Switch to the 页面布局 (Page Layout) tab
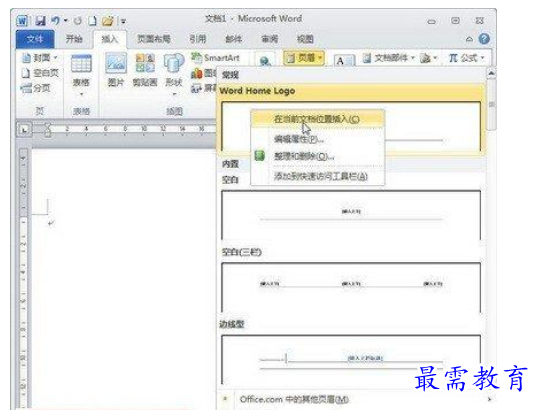The width and height of the screenshot is (536, 410). click(x=153, y=39)
